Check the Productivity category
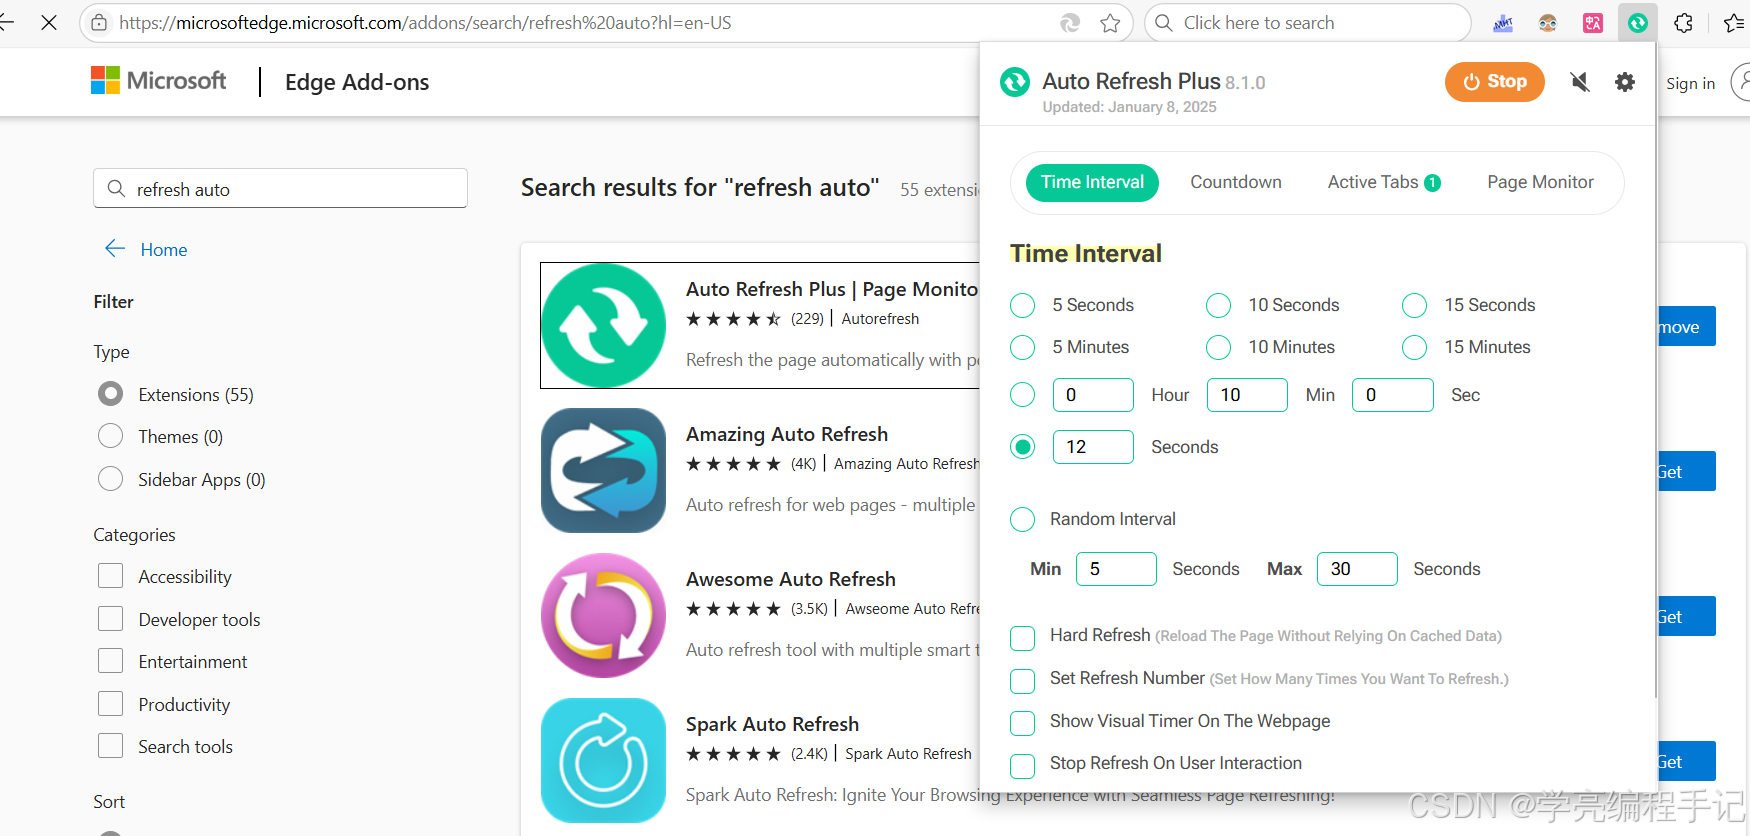Viewport: 1750px width, 836px height. click(111, 704)
